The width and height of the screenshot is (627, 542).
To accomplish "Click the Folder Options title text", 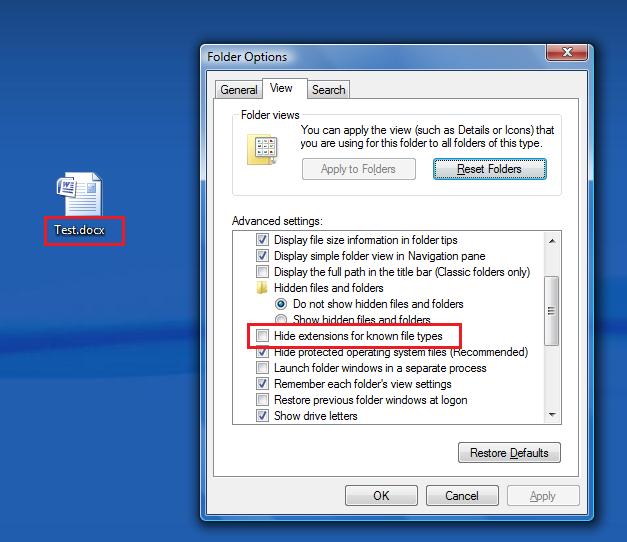I will (x=247, y=57).
